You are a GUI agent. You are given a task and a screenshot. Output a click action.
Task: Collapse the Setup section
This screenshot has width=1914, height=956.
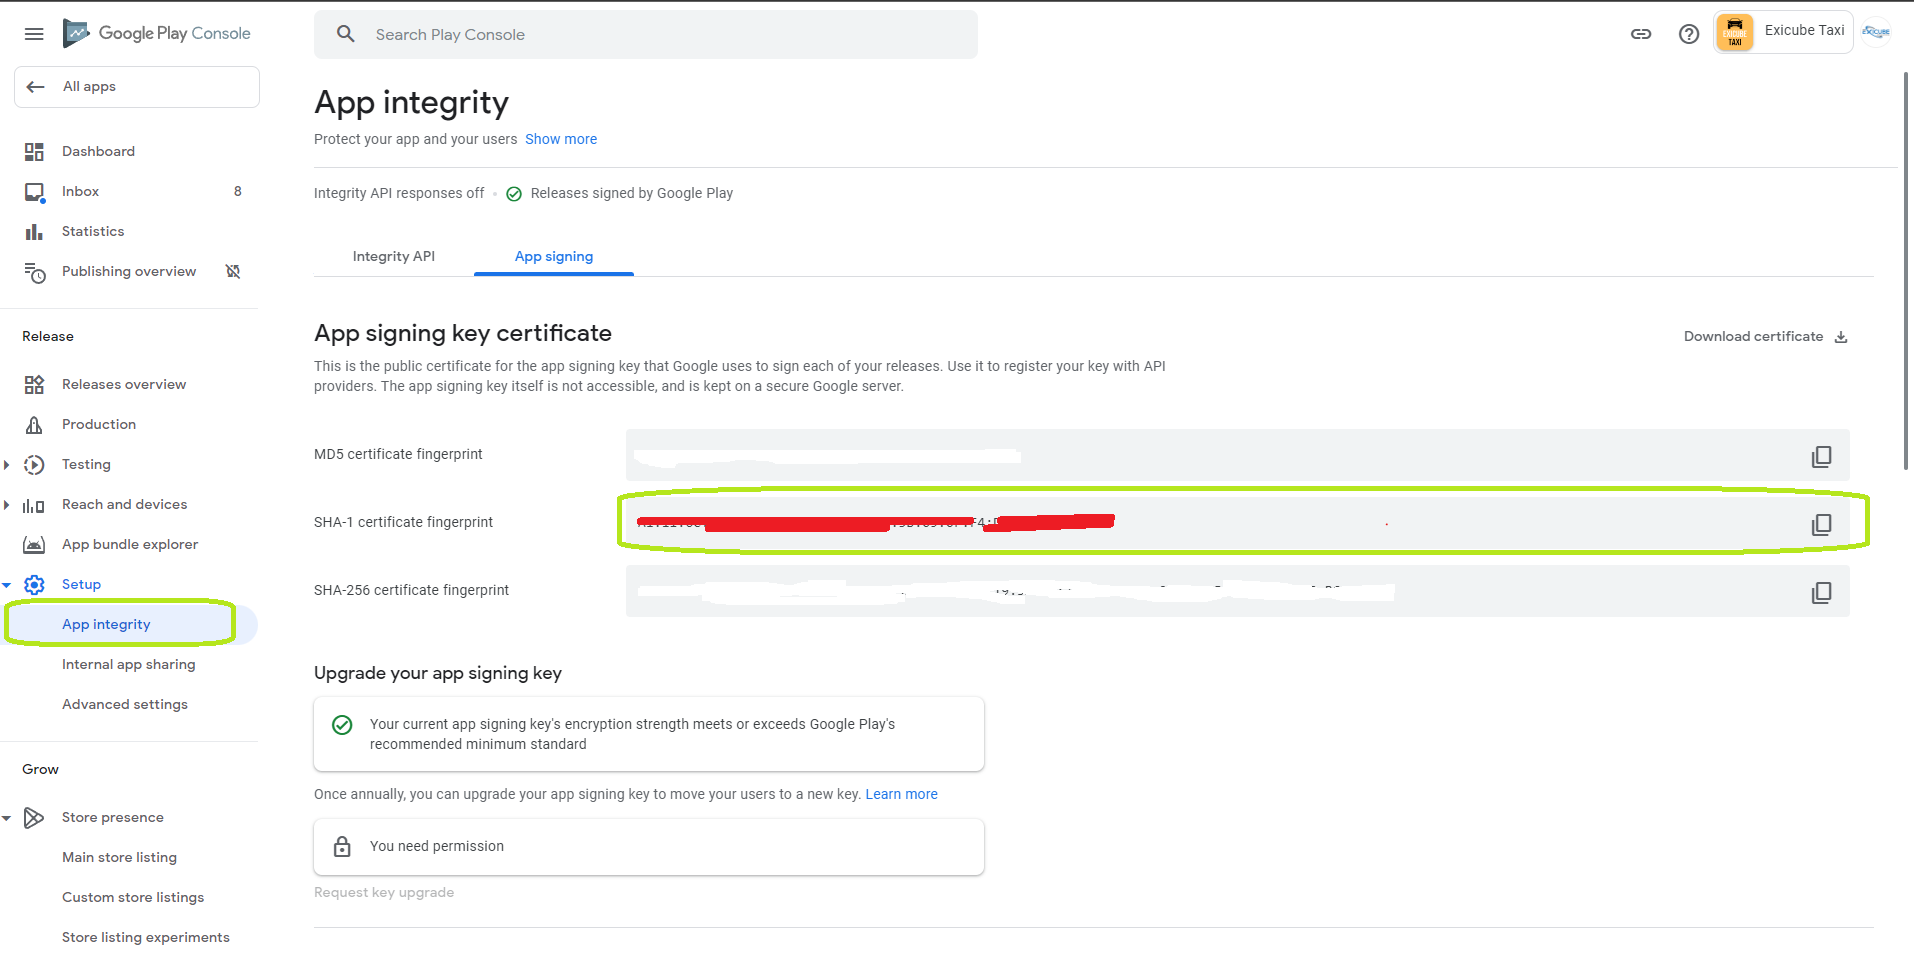click(x=7, y=585)
